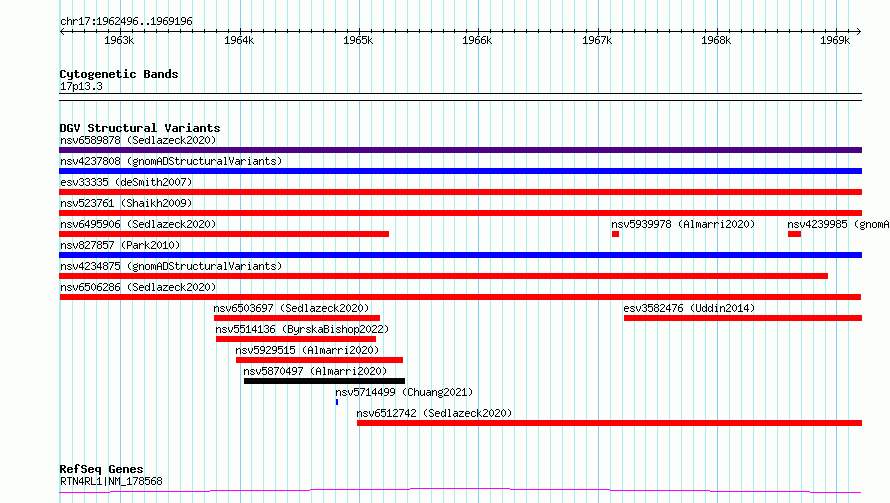Click the 17p13.3 band label
The image size is (890, 503).
pyautogui.click(x=81, y=86)
